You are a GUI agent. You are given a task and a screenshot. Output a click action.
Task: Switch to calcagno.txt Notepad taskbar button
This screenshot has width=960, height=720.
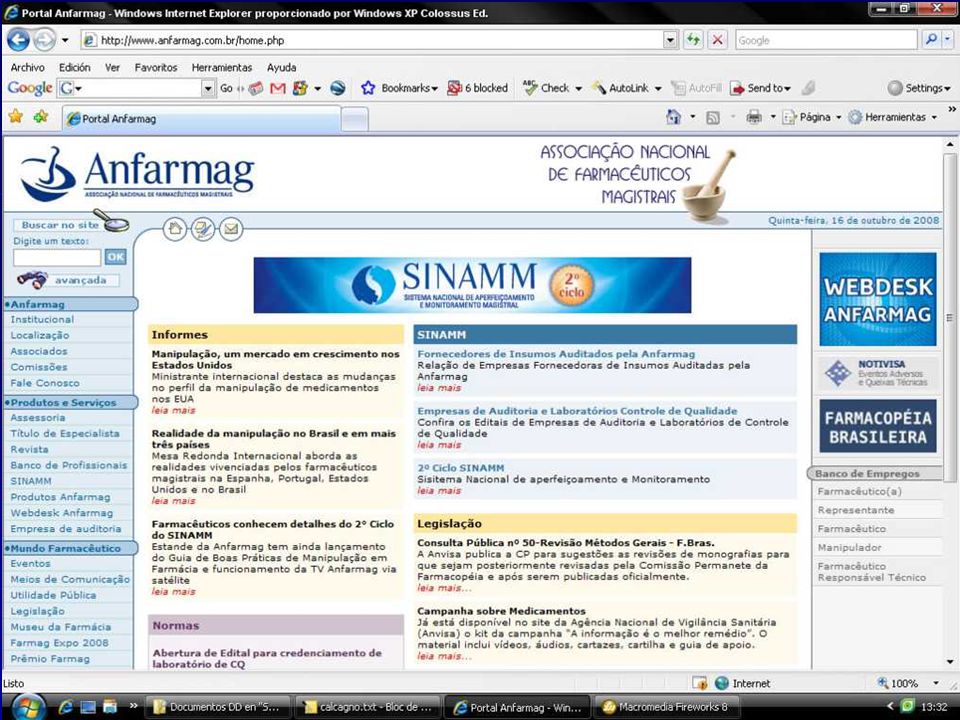coord(369,707)
